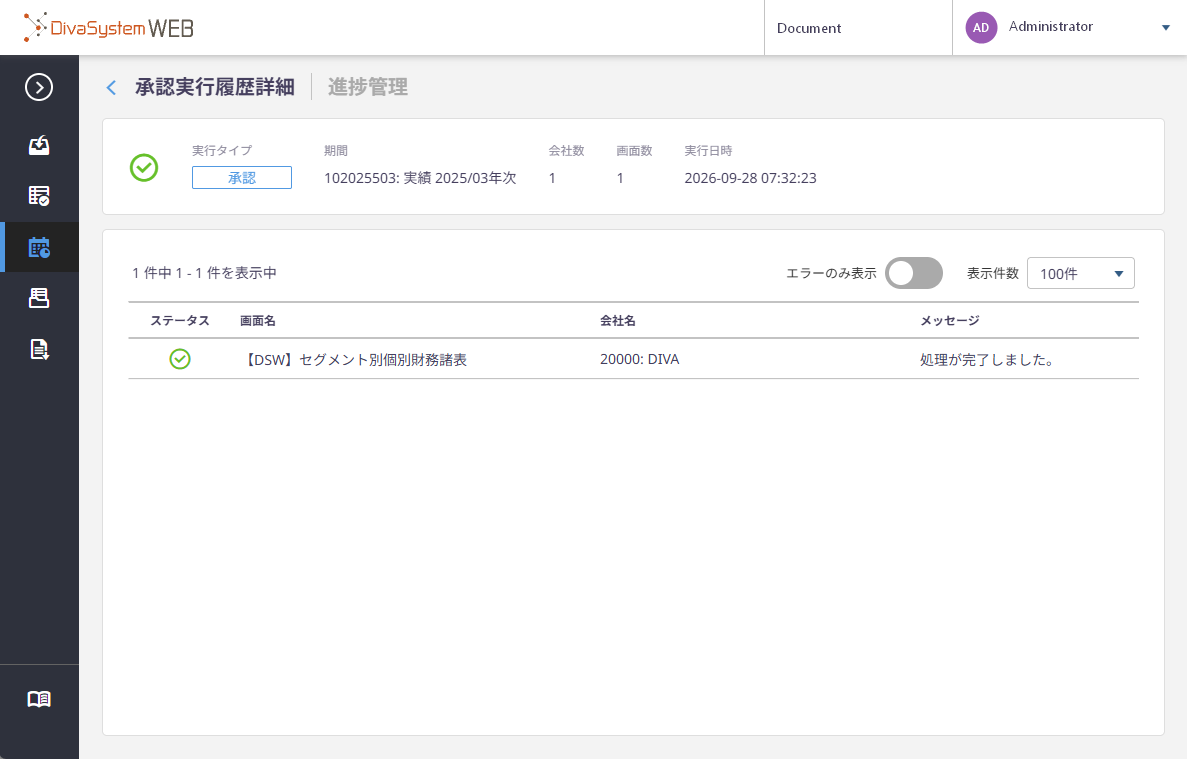Select the calendar progress icon in sidebar

click(x=39, y=247)
